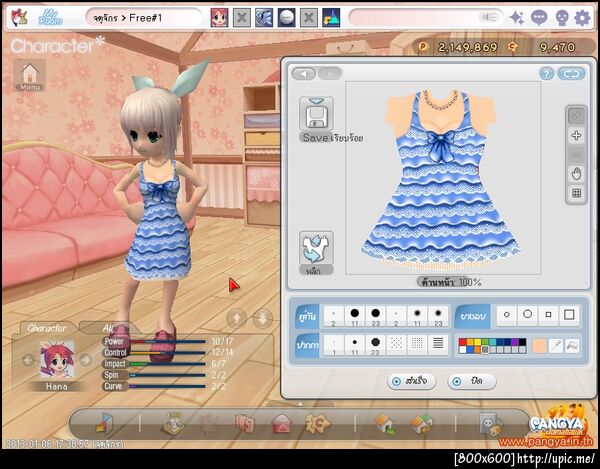Click the forward arrow in design editor

click(329, 73)
